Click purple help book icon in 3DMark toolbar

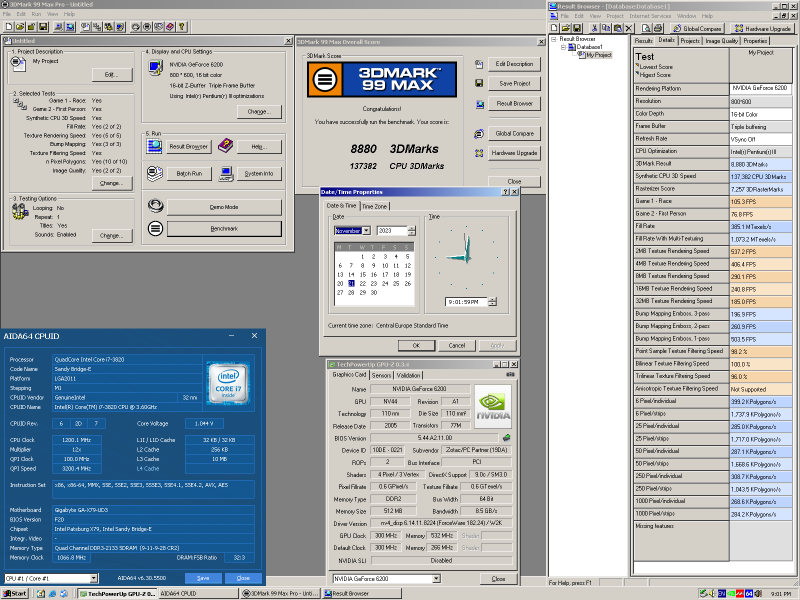pyautogui.click(x=170, y=27)
